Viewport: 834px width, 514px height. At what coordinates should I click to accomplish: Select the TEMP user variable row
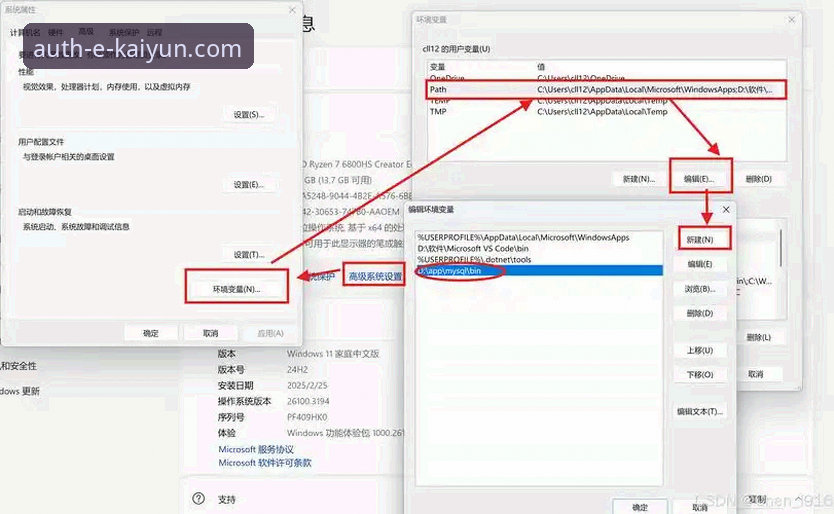[x=607, y=101]
